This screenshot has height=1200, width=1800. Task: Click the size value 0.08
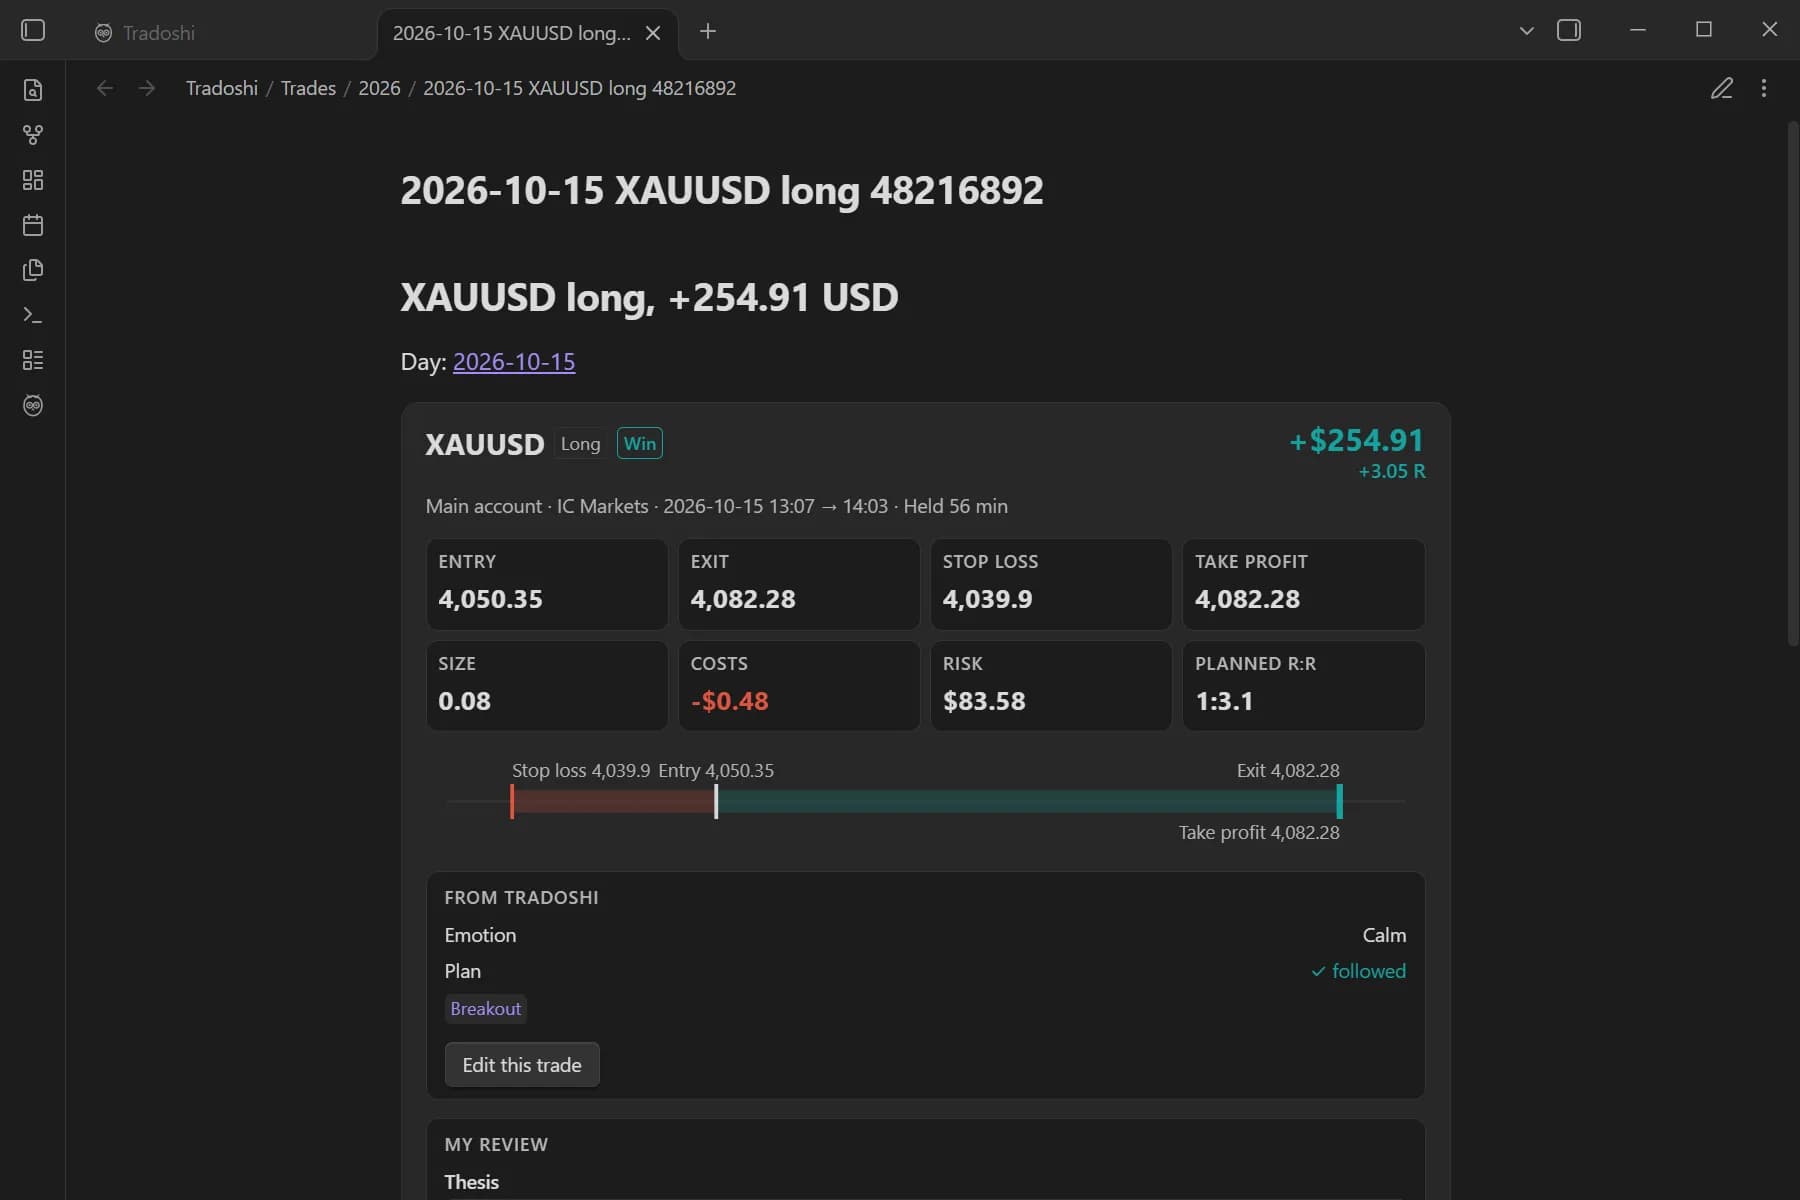464,701
